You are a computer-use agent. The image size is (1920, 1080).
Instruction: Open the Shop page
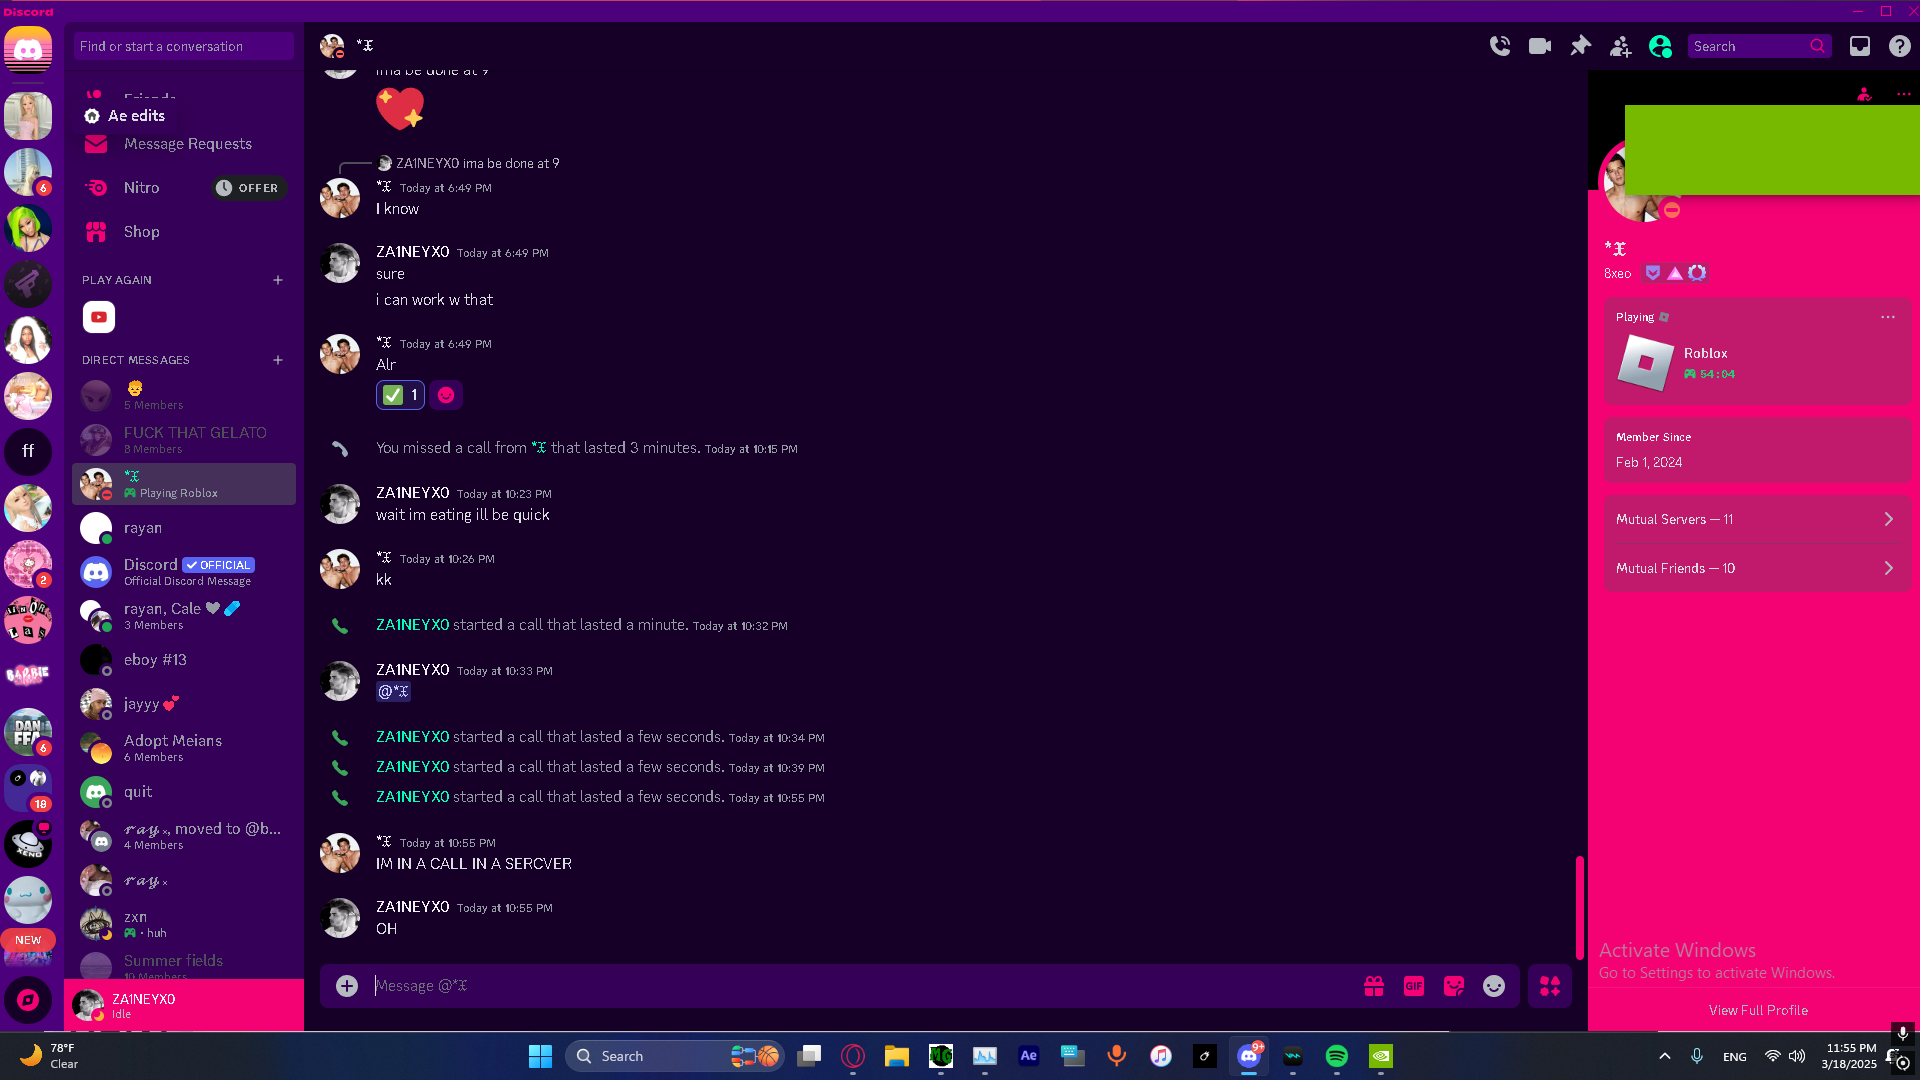pyautogui.click(x=184, y=232)
